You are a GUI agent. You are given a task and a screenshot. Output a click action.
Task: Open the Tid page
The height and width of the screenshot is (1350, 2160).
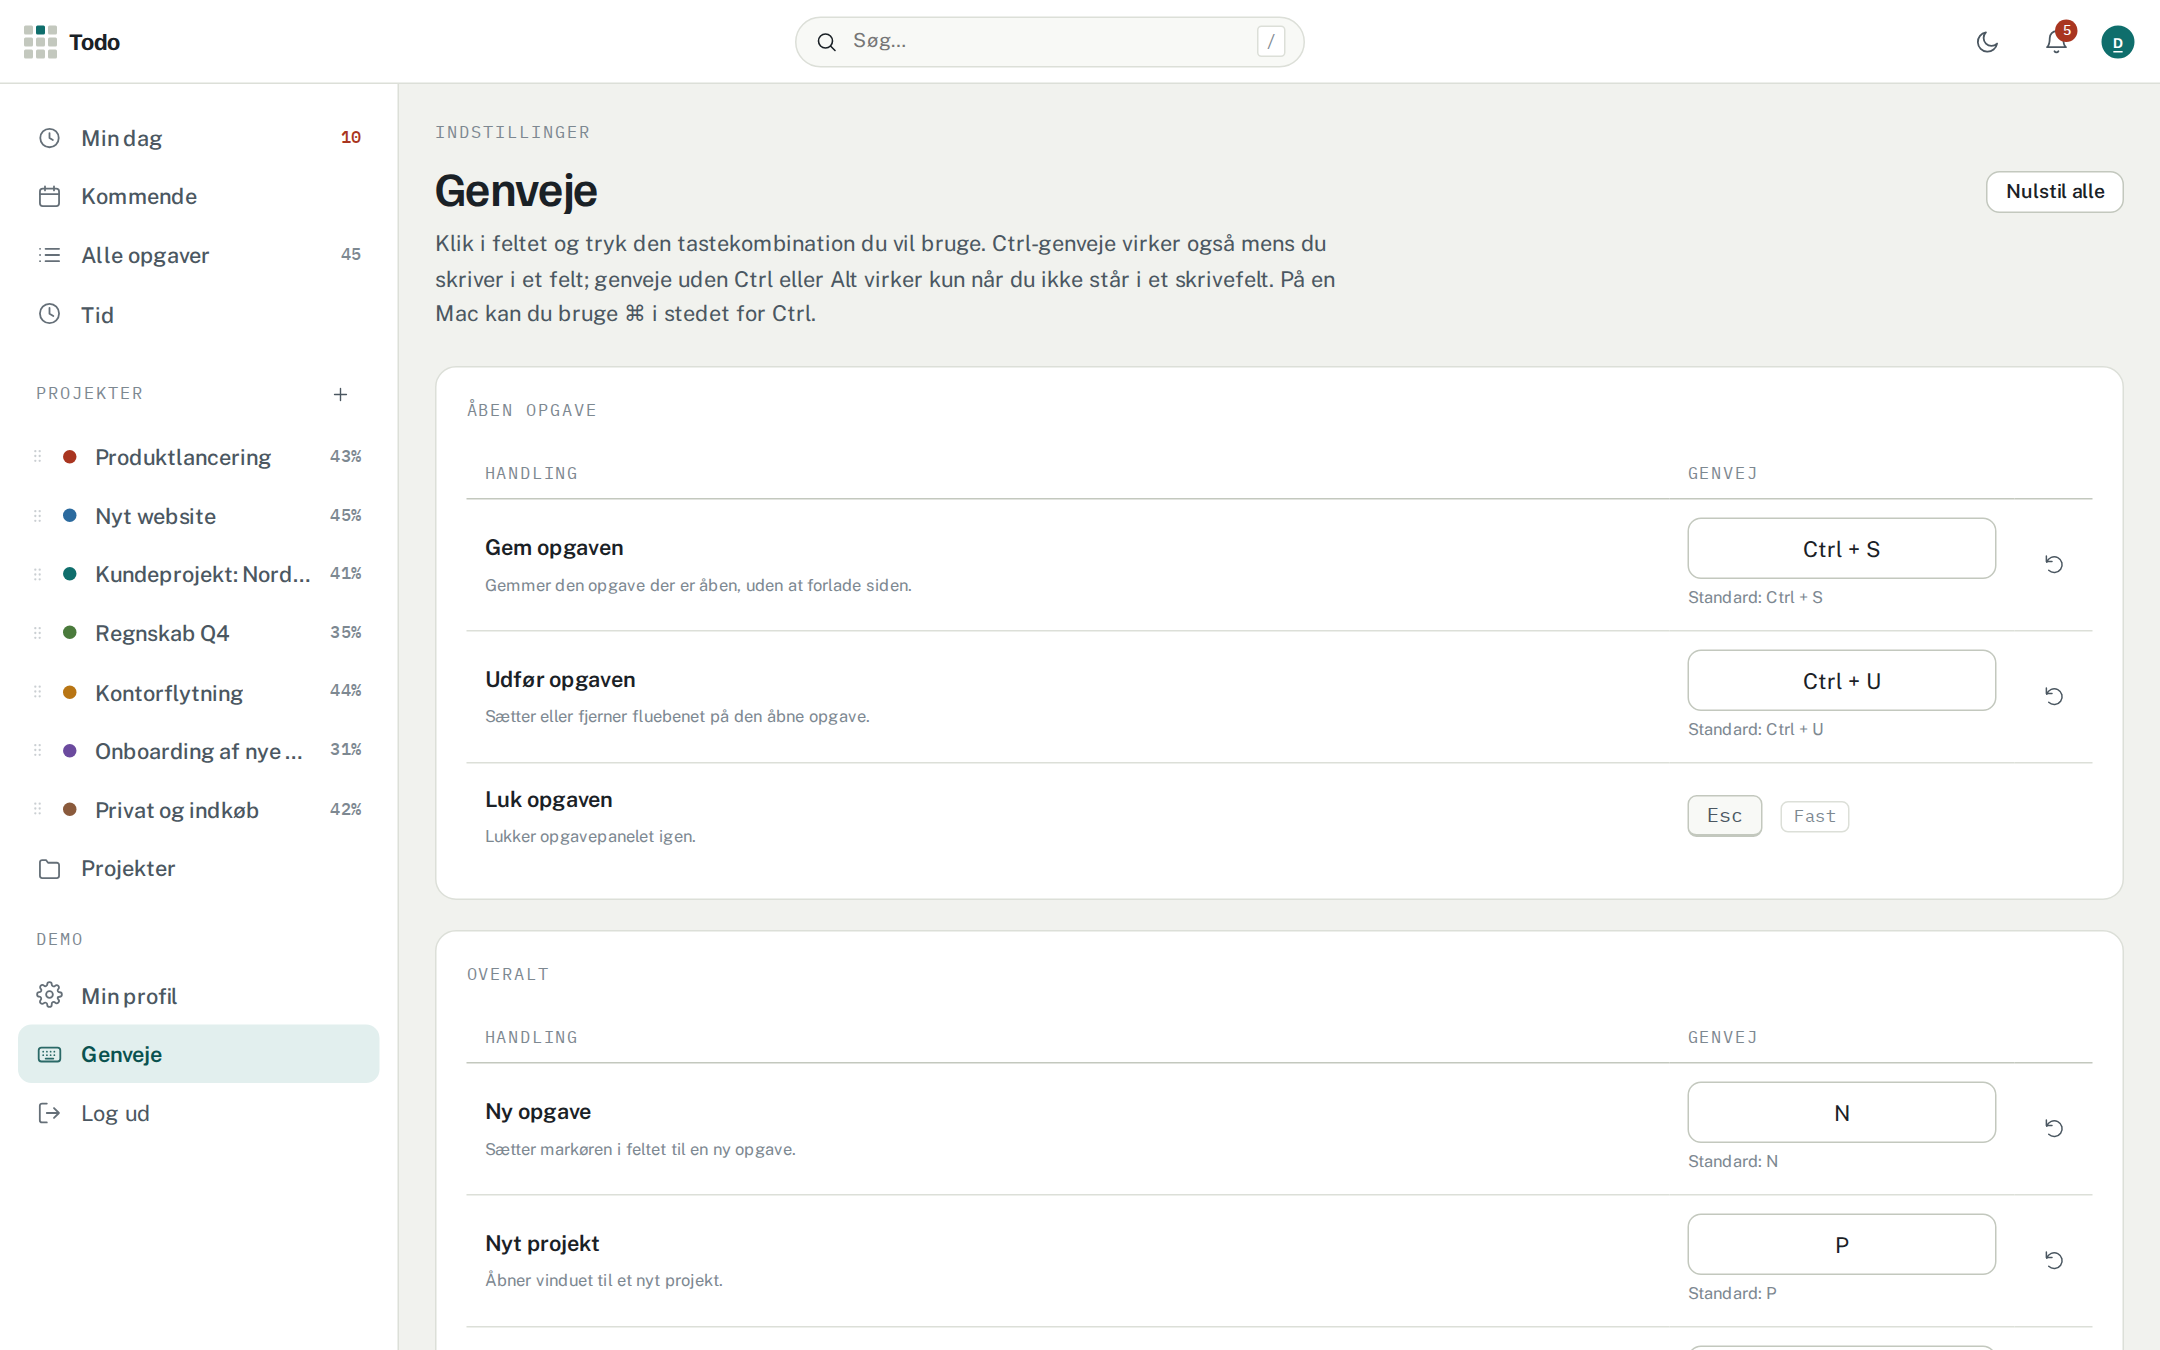pyautogui.click(x=198, y=314)
